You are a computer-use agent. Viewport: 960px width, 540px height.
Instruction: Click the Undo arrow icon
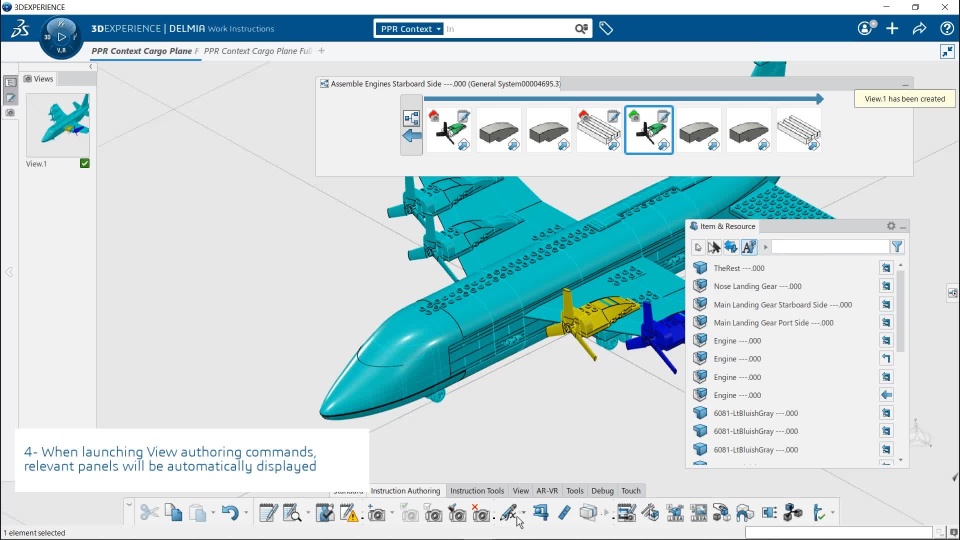pyautogui.click(x=230, y=512)
